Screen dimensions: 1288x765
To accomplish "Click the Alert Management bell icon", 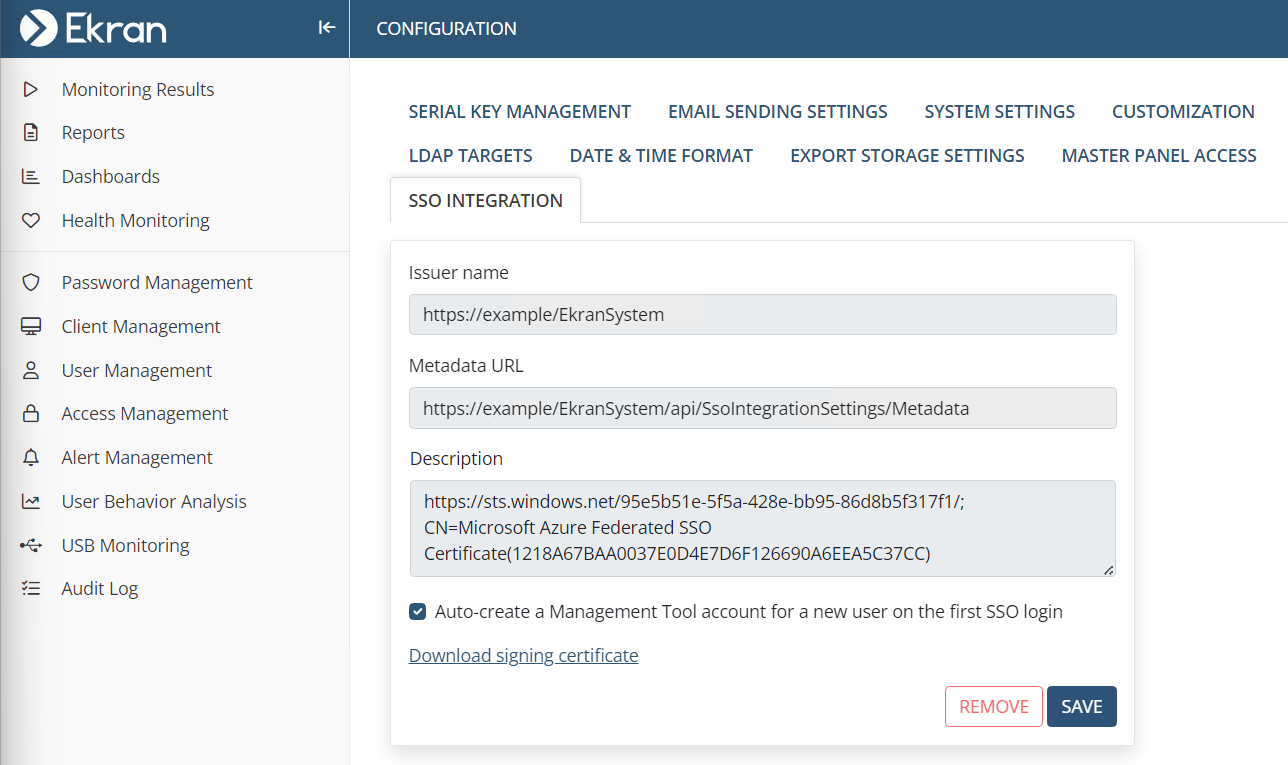I will point(30,458).
